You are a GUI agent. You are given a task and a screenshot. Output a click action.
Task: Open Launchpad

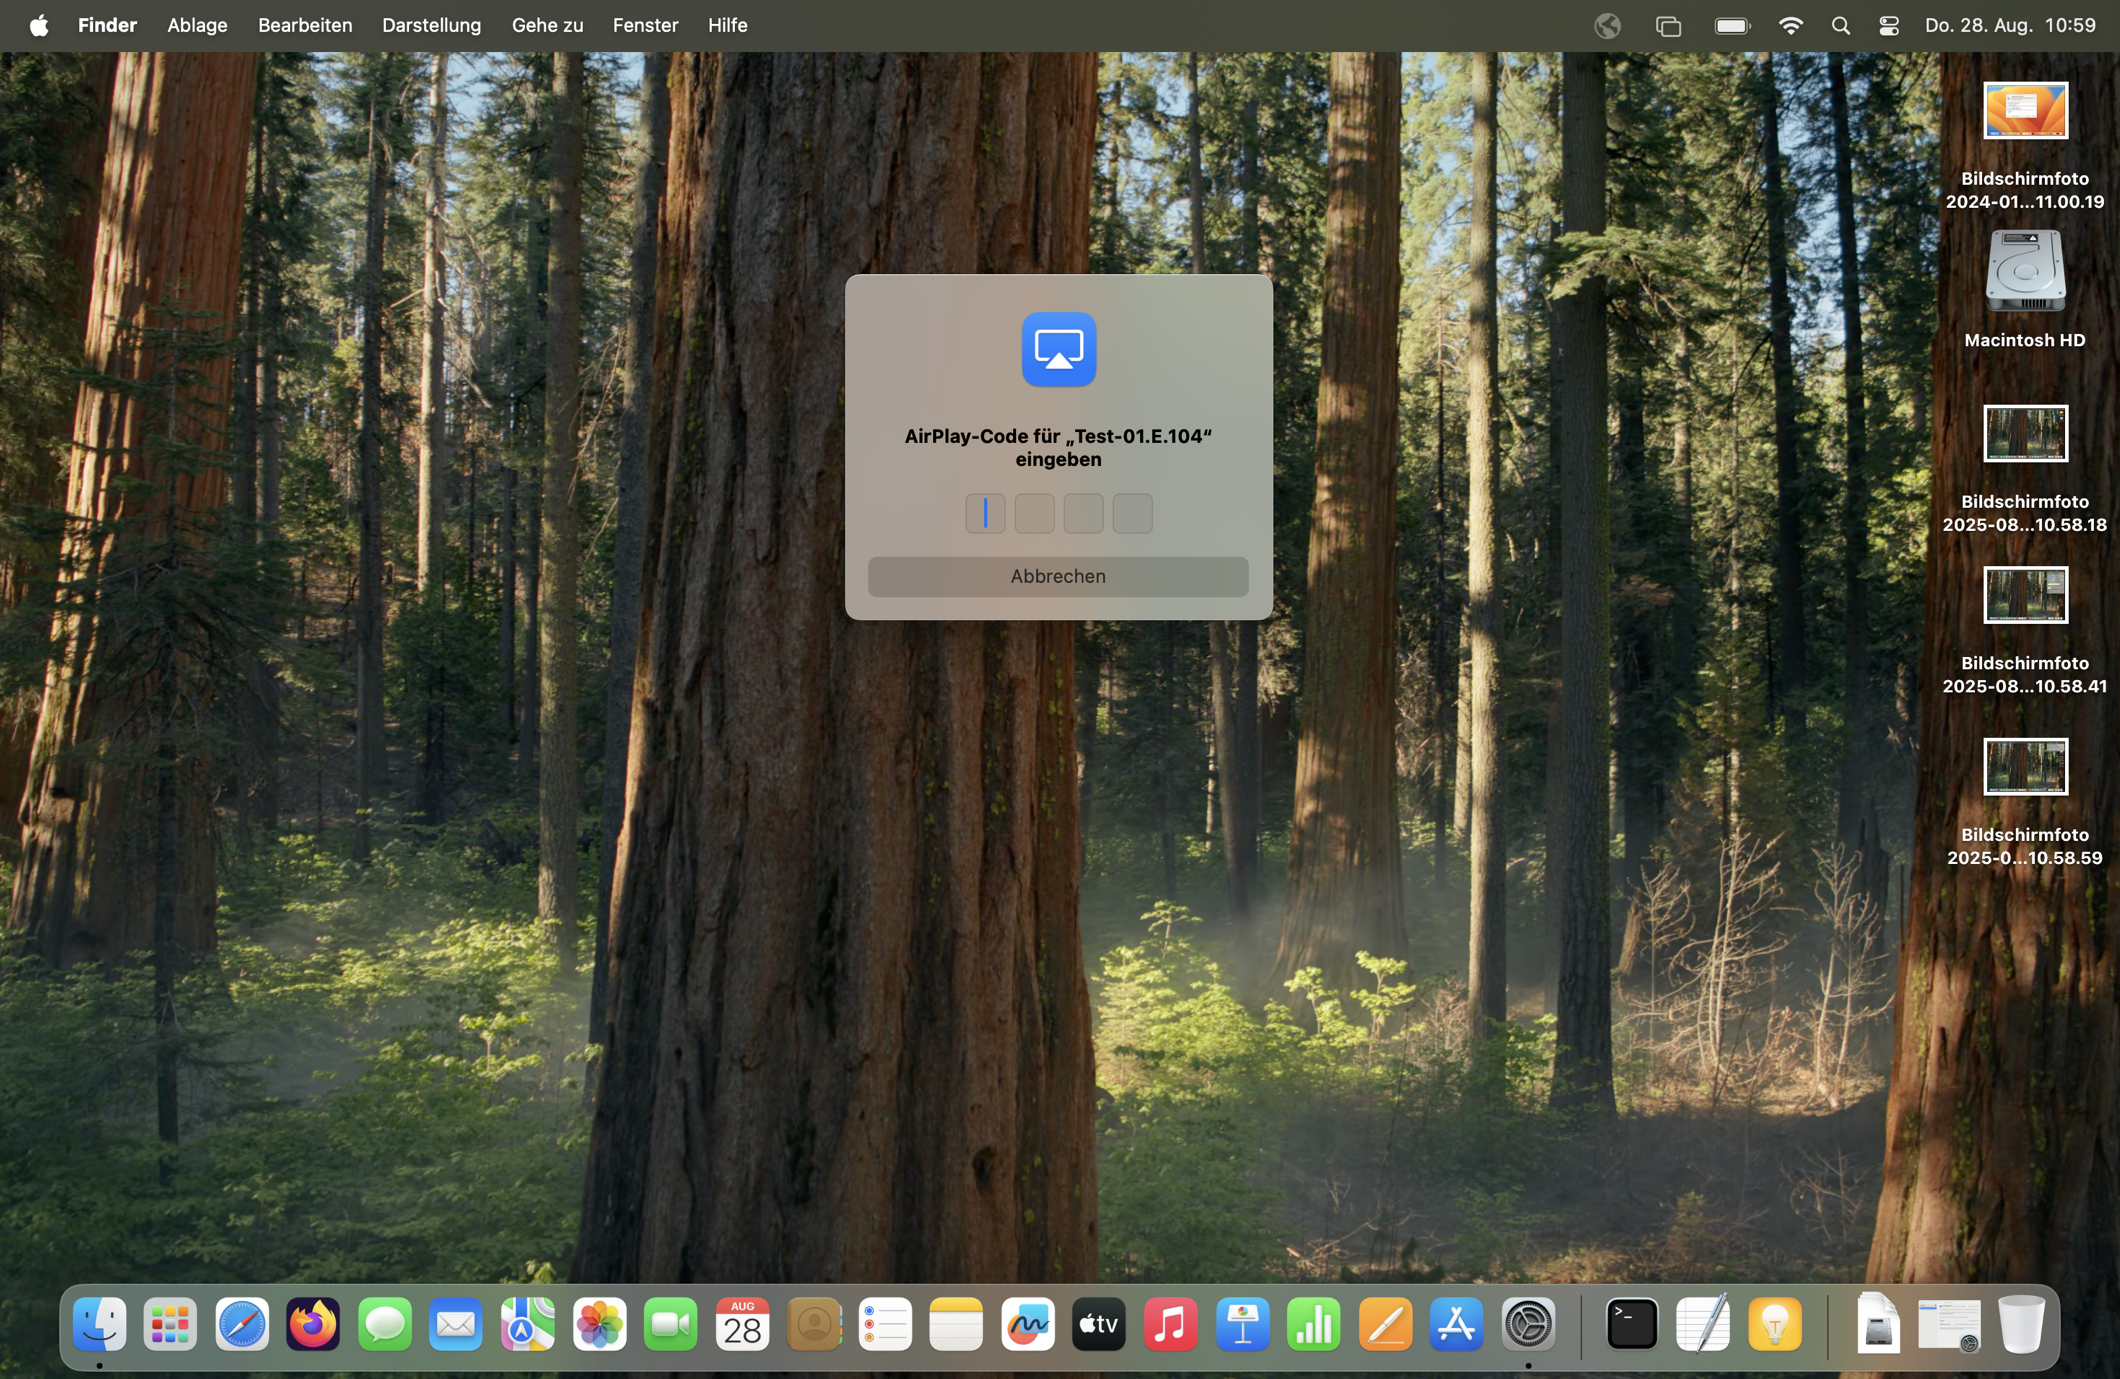click(x=170, y=1324)
